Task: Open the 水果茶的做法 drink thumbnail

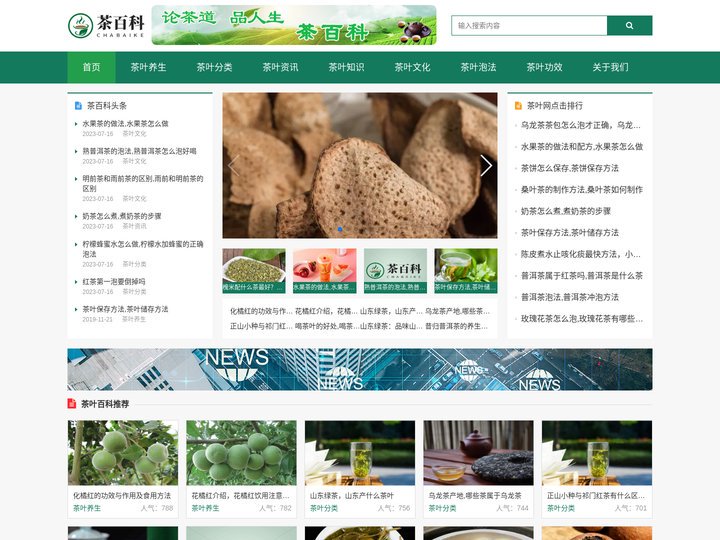Action: [325, 271]
